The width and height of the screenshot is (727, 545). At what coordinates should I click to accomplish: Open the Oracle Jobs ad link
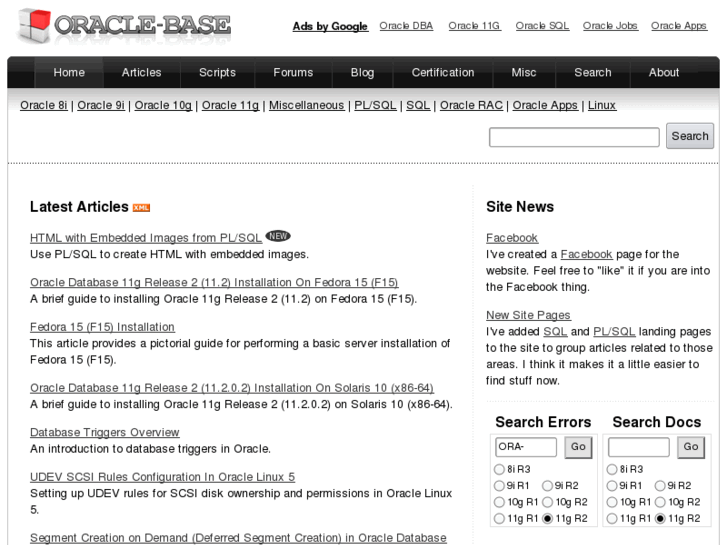(x=610, y=26)
